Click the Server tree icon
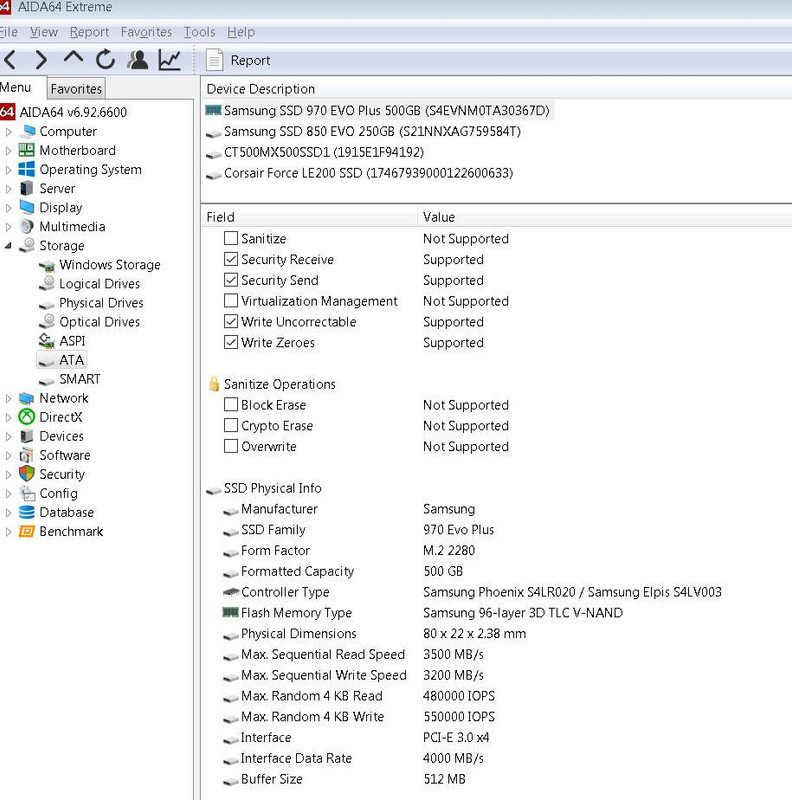Image resolution: width=792 pixels, height=800 pixels. pyautogui.click(x=27, y=188)
